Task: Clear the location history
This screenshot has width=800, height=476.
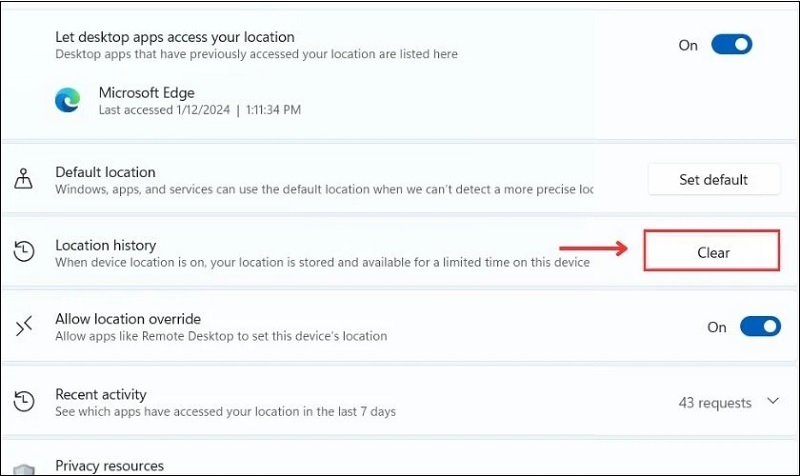Action: tap(713, 252)
